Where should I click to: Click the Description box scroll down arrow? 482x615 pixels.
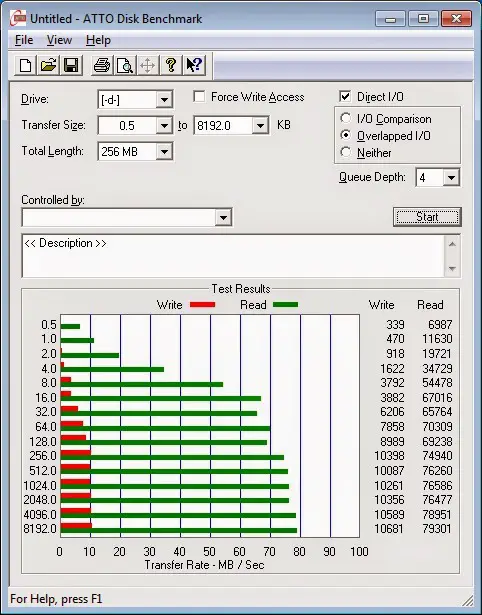pyautogui.click(x=452, y=269)
